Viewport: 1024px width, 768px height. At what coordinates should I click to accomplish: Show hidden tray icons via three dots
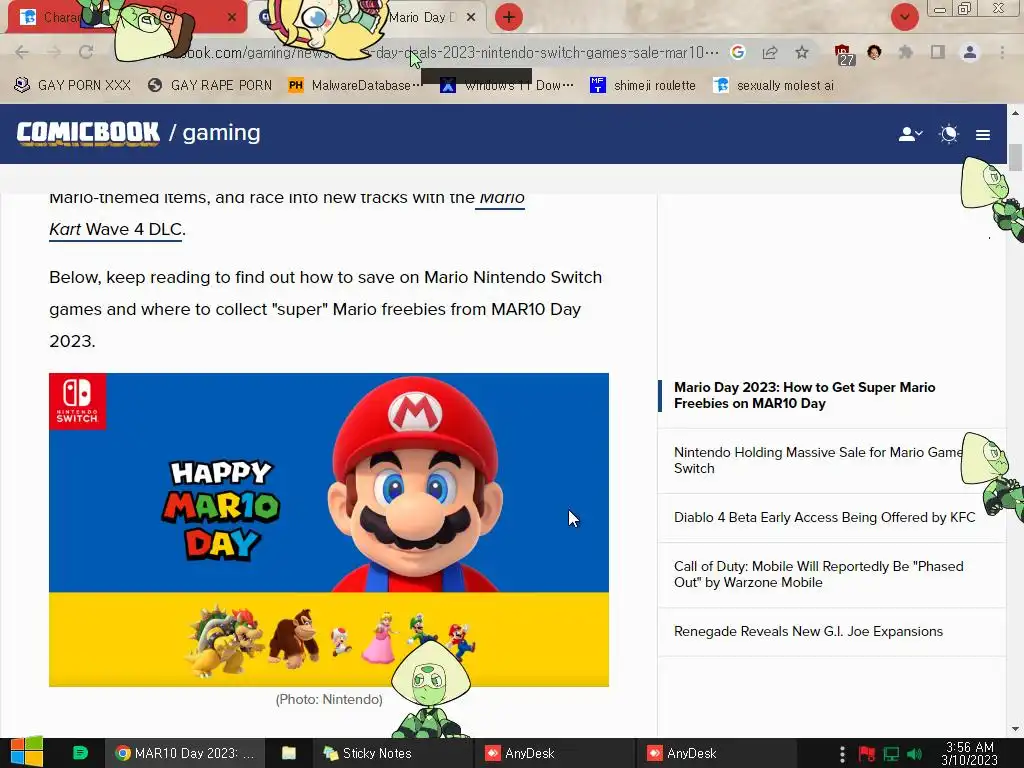point(842,754)
